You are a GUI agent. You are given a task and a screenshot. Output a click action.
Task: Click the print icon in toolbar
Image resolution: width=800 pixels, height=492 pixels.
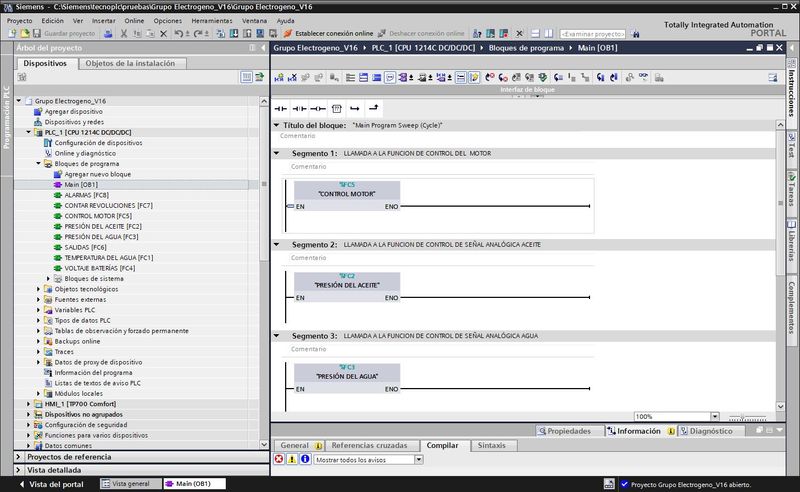pos(108,34)
